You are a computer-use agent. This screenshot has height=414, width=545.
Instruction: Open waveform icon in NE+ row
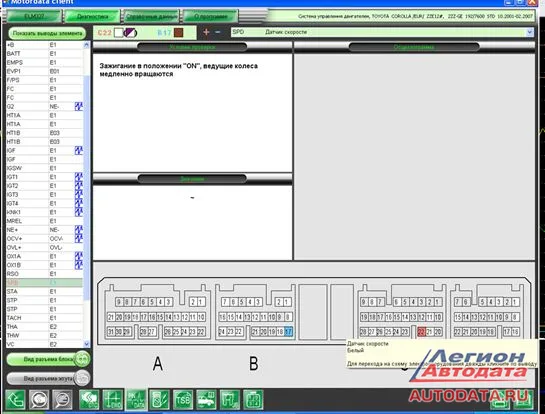point(79,230)
